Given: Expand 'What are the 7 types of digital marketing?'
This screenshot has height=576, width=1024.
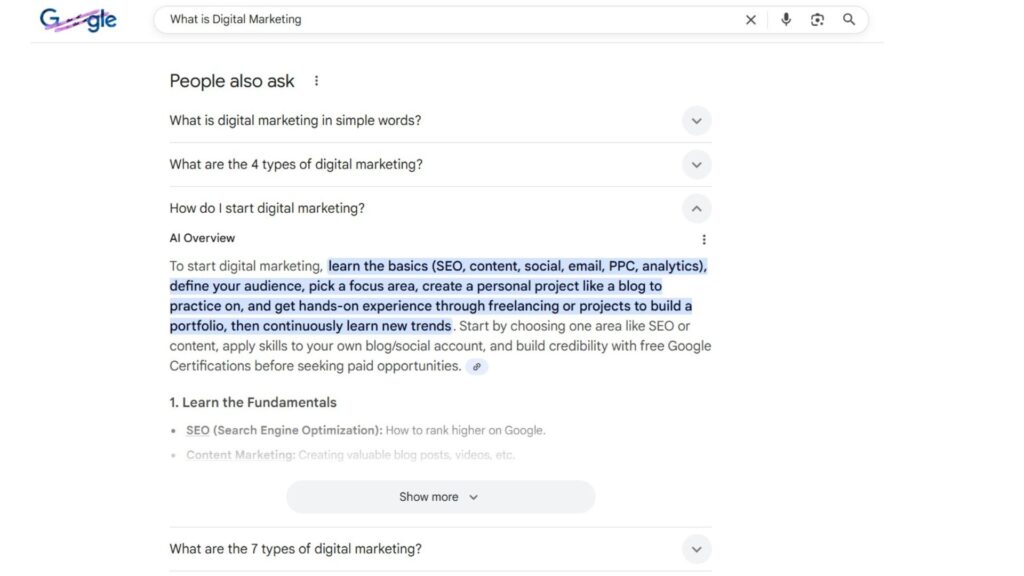Looking at the screenshot, I should click(696, 549).
